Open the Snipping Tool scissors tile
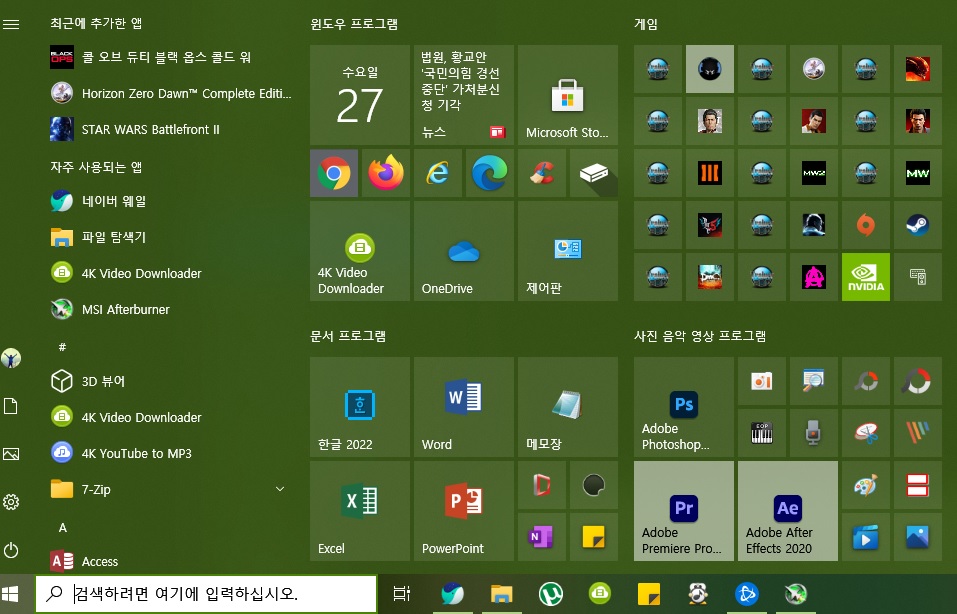957x614 pixels. (865, 433)
